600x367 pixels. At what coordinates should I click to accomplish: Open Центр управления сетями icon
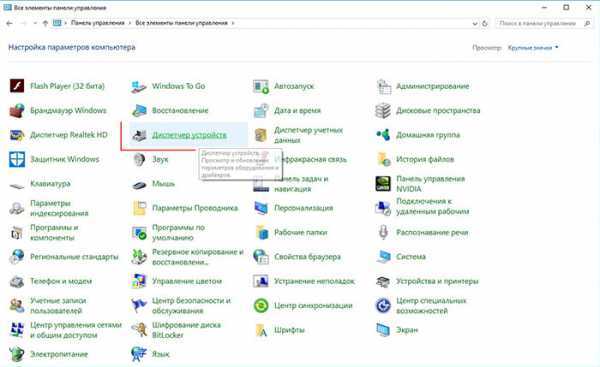point(17,330)
